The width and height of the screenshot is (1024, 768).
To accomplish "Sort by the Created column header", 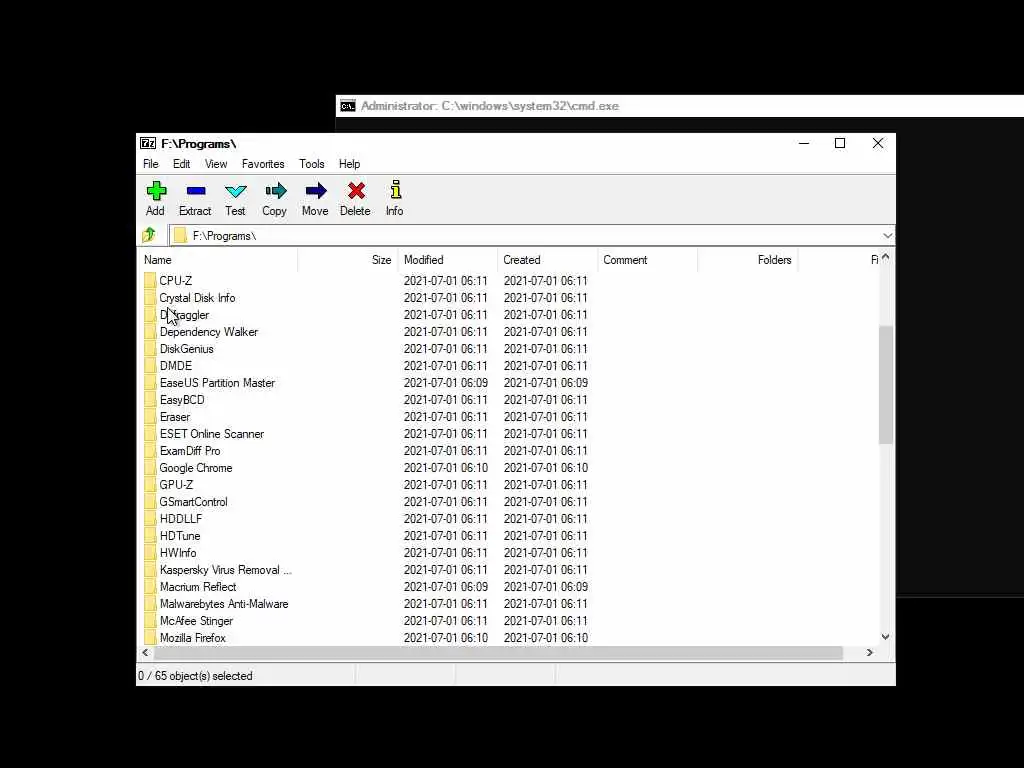I will click(547, 260).
